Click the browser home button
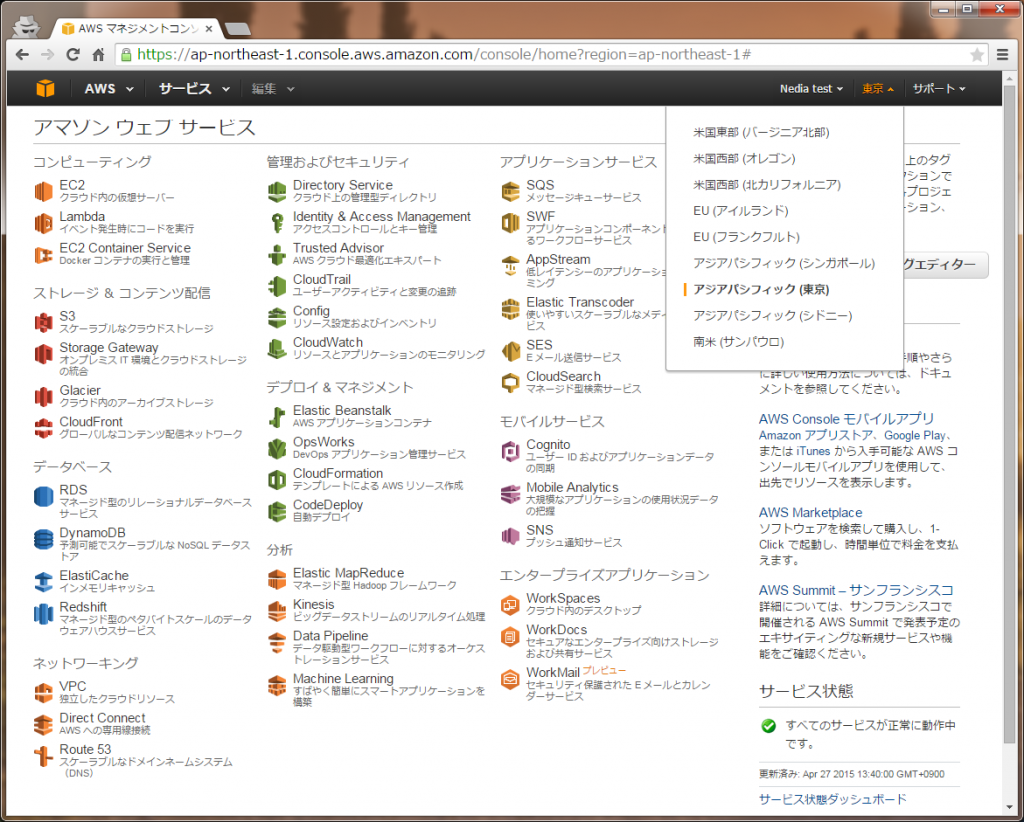 pyautogui.click(x=98, y=55)
